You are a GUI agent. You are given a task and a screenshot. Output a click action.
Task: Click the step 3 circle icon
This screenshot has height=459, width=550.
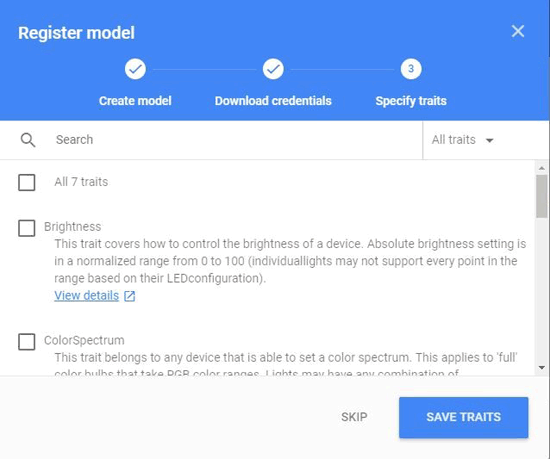(411, 69)
